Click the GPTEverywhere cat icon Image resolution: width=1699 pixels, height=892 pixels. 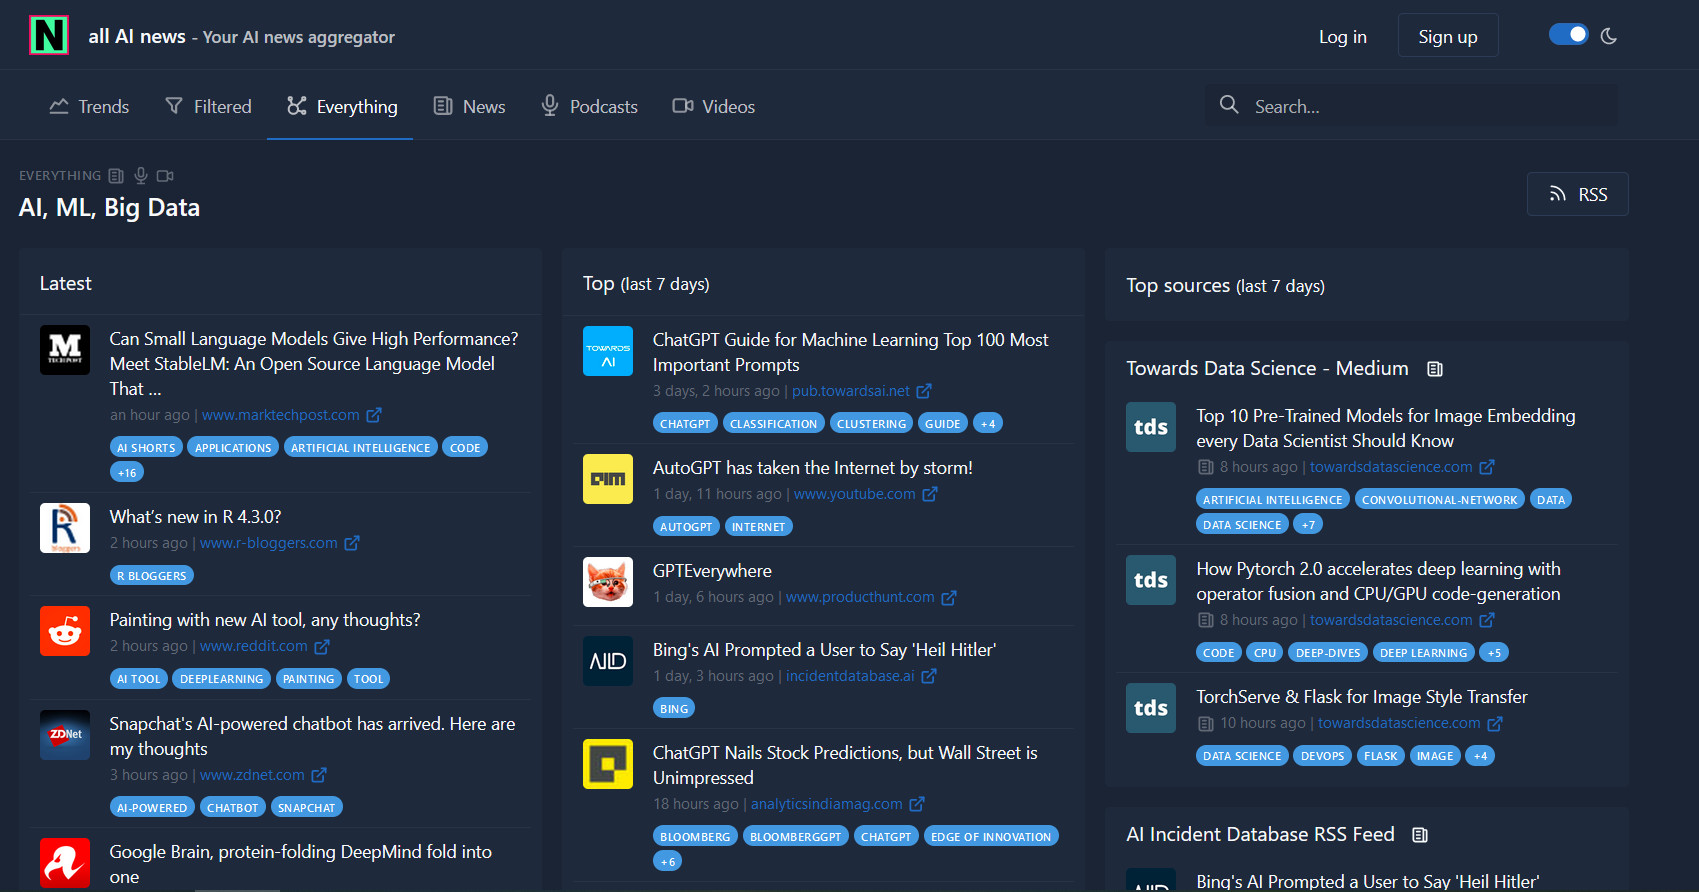click(608, 582)
